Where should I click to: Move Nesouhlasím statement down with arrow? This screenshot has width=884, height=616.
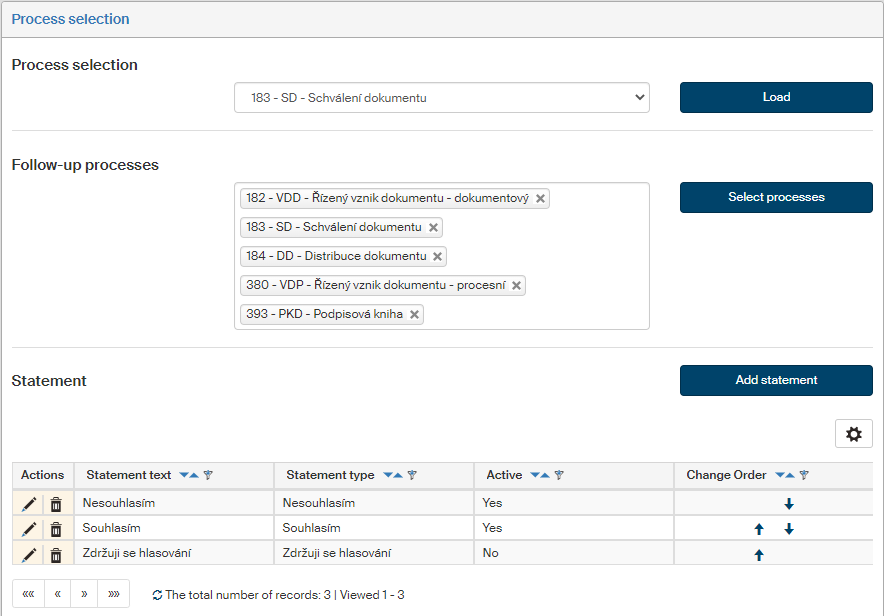tap(789, 504)
